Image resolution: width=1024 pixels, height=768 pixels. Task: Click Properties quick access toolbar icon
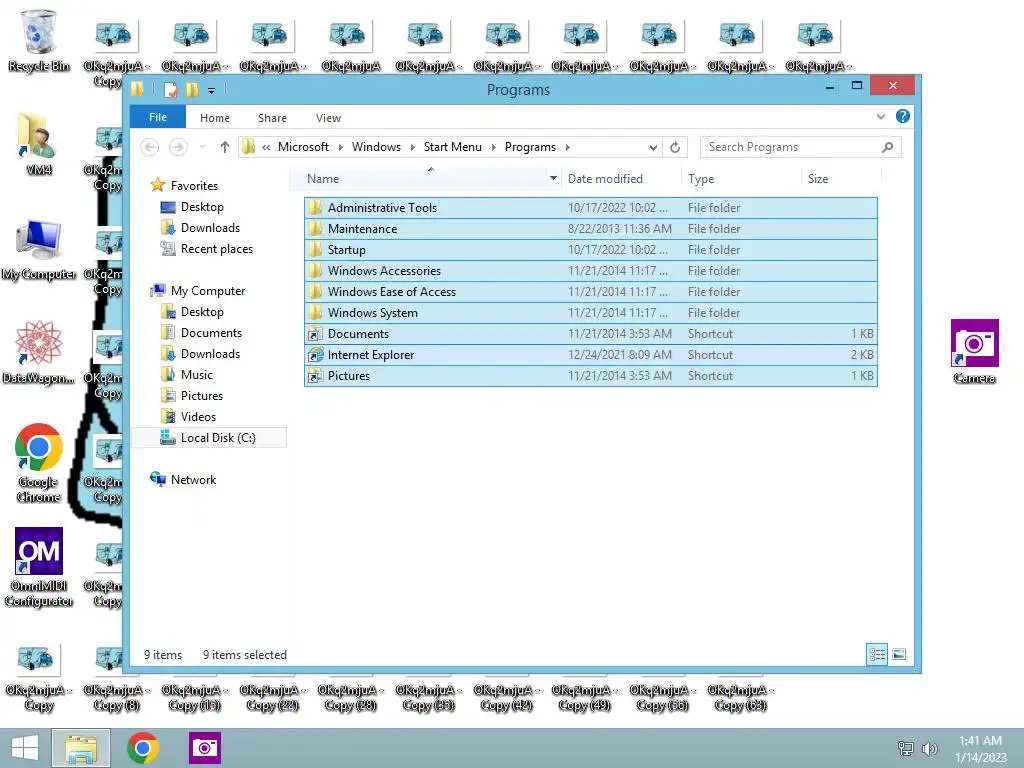pos(170,89)
